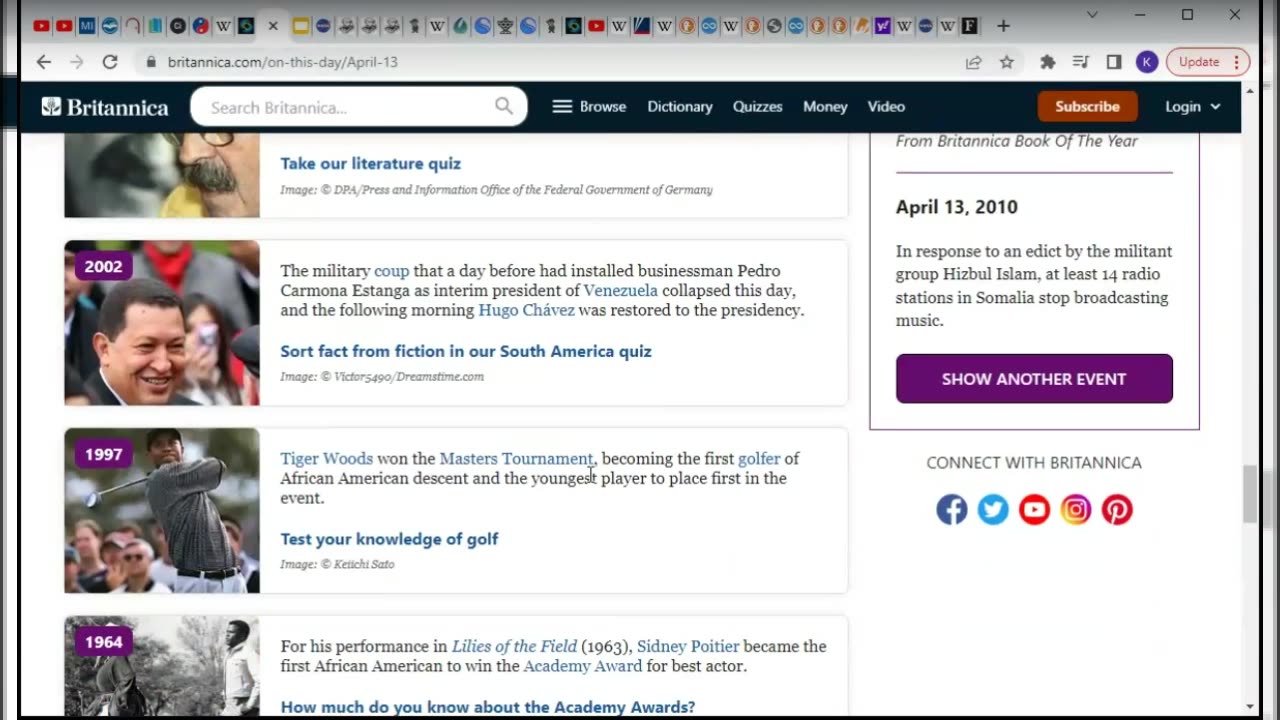Open Chrome Update menu
This screenshot has width=1280, height=720.
pos(1208,62)
